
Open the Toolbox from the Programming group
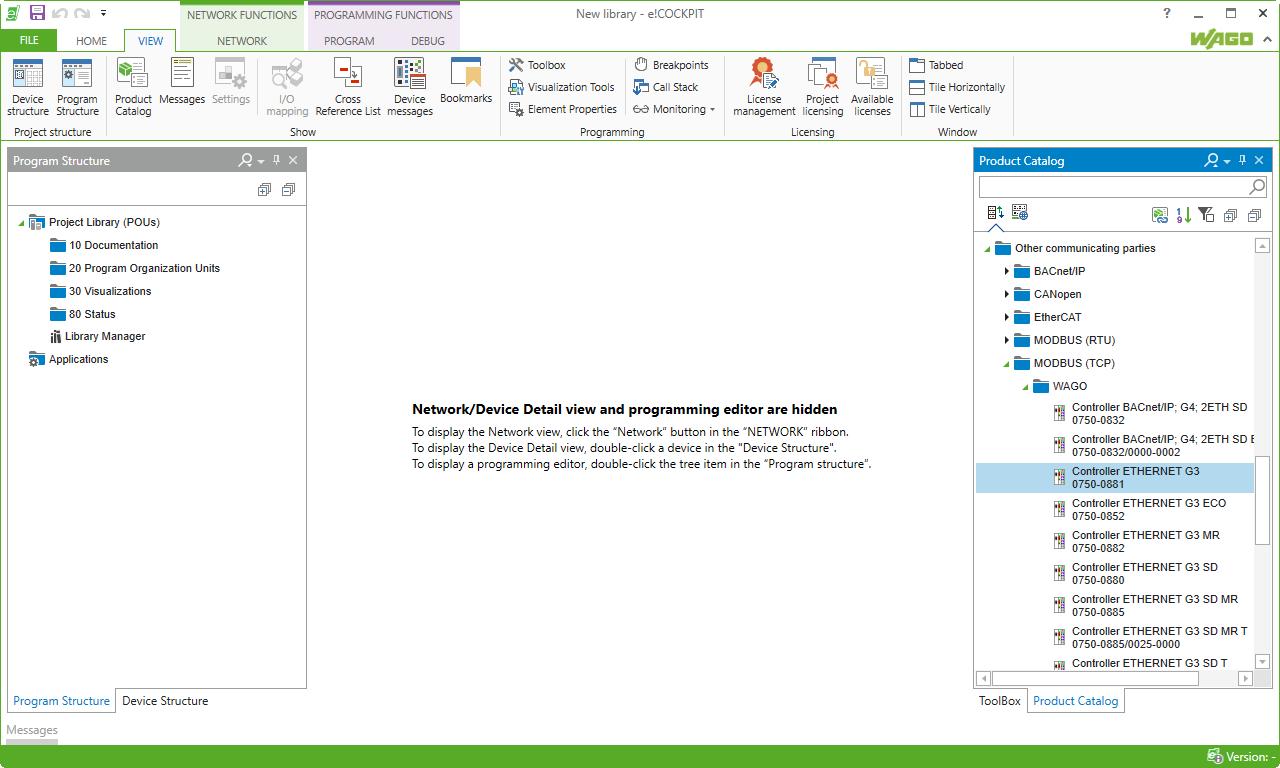537,65
